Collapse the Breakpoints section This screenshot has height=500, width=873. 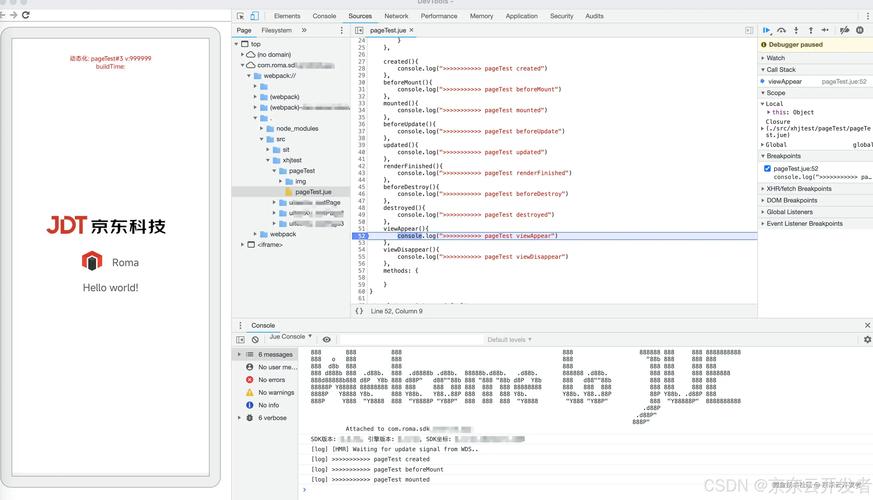(x=783, y=156)
